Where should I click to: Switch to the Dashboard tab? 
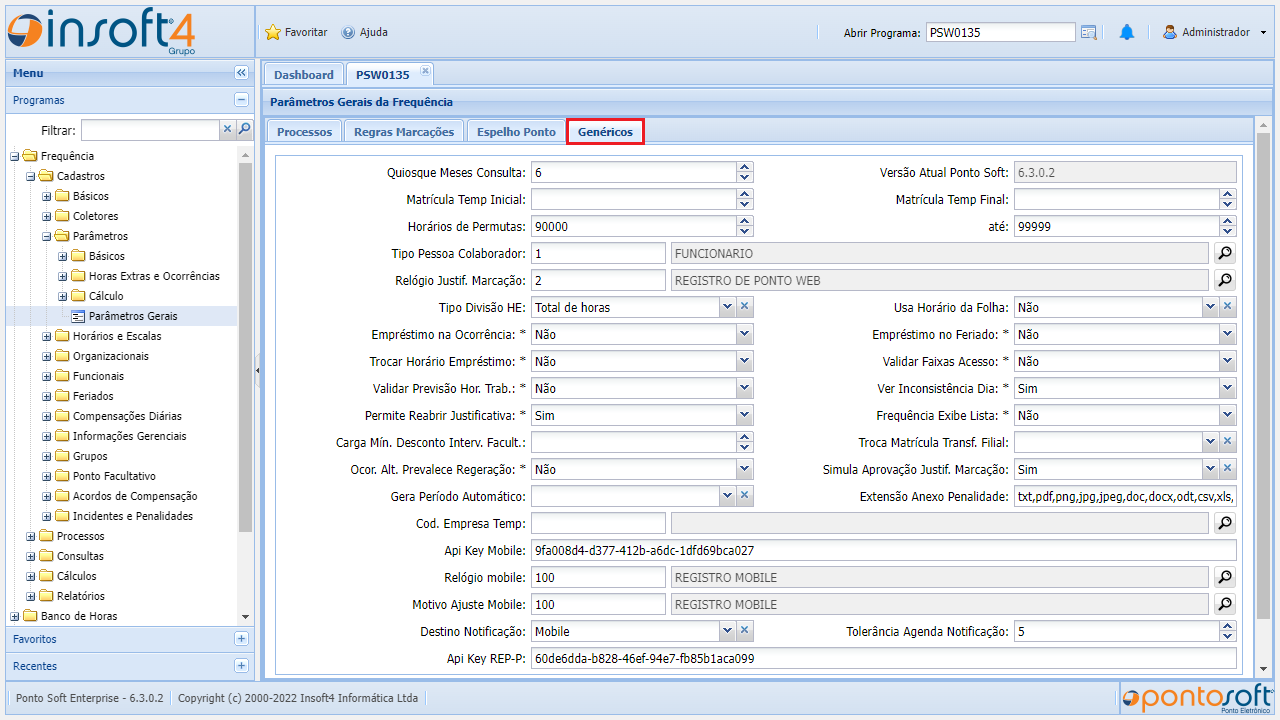click(x=303, y=75)
